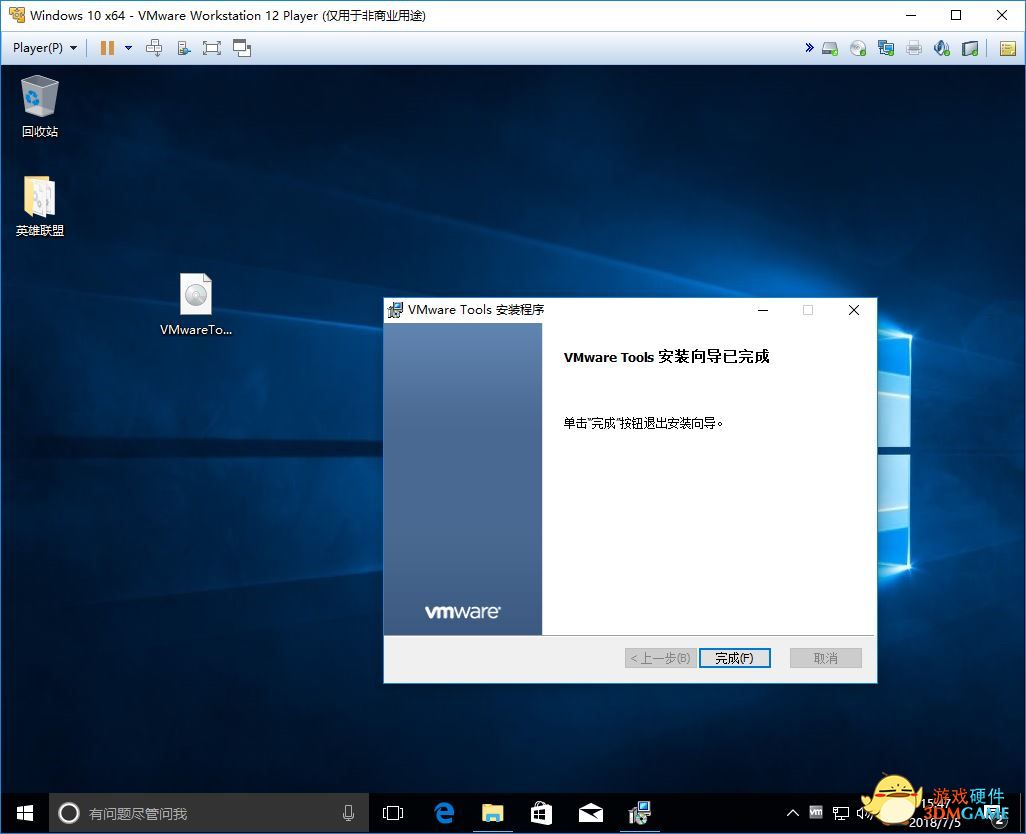Minimize the VMware Tools setup dialog
Viewport: 1026px width, 834px height.
point(763,310)
